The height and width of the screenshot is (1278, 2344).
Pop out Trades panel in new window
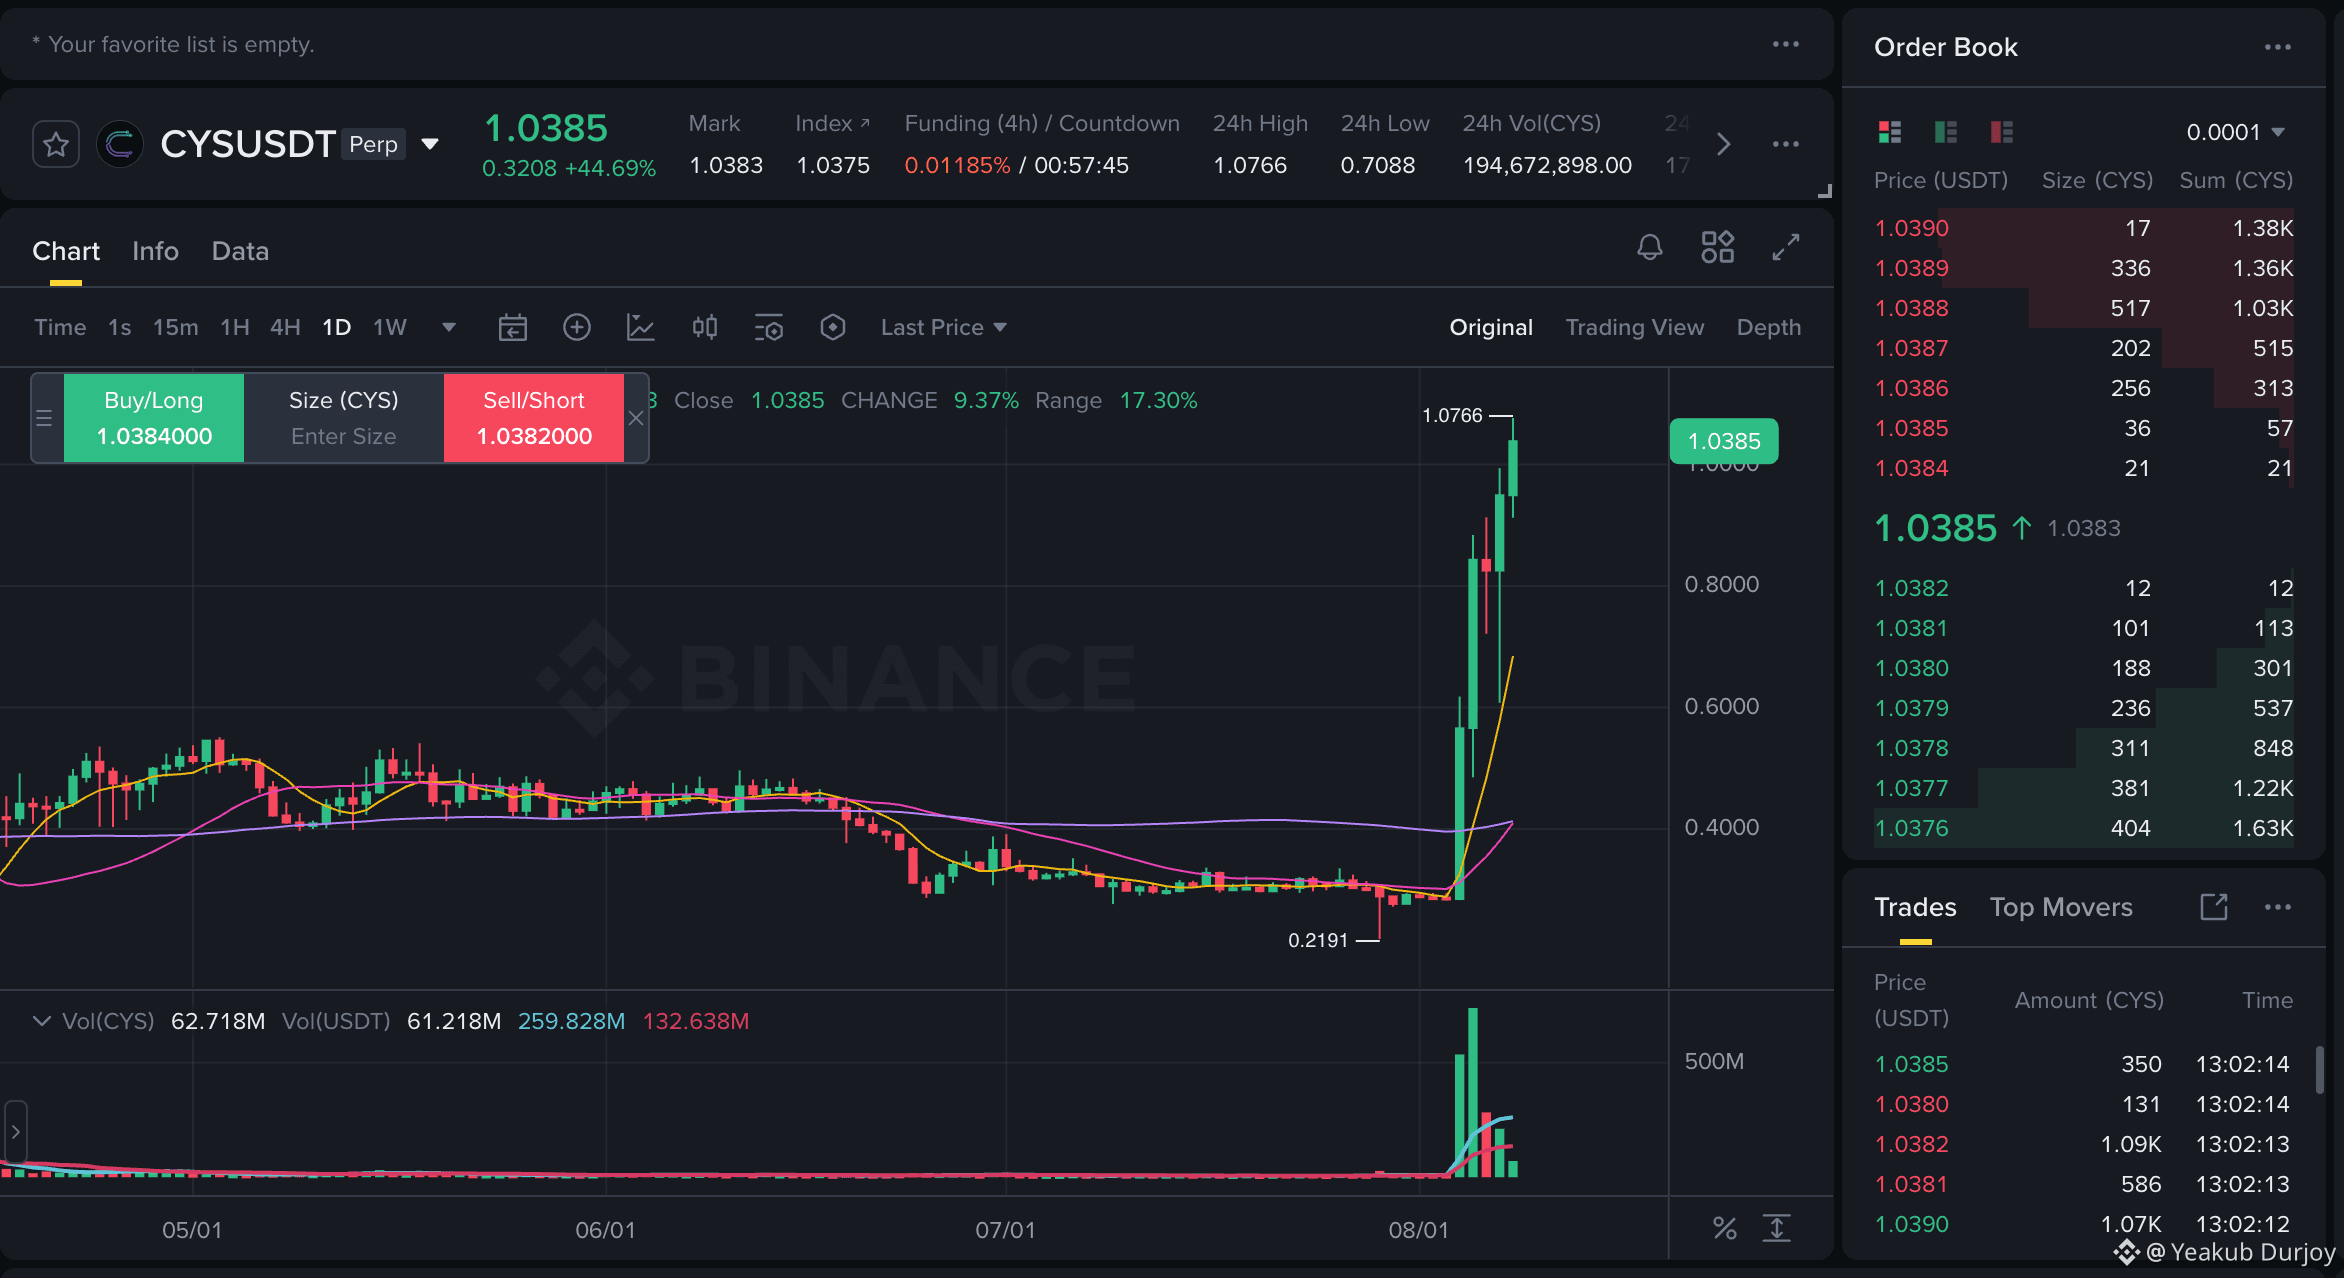(x=2213, y=907)
